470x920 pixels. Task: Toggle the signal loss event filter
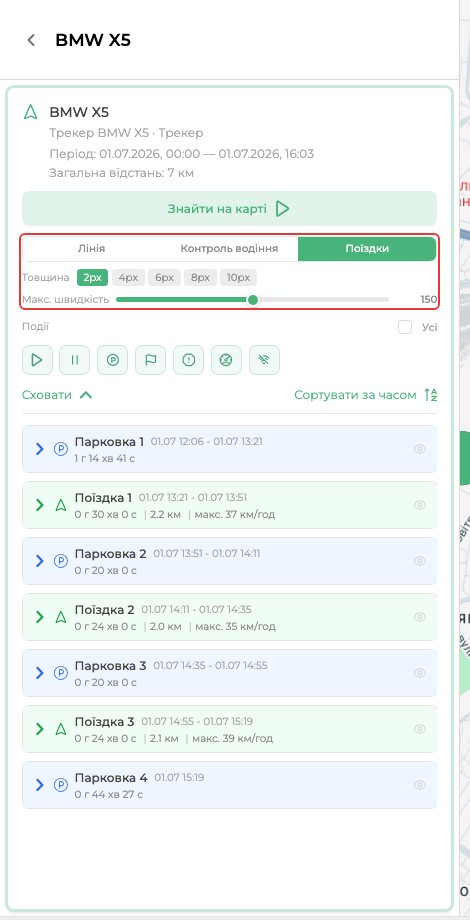[x=265, y=360]
